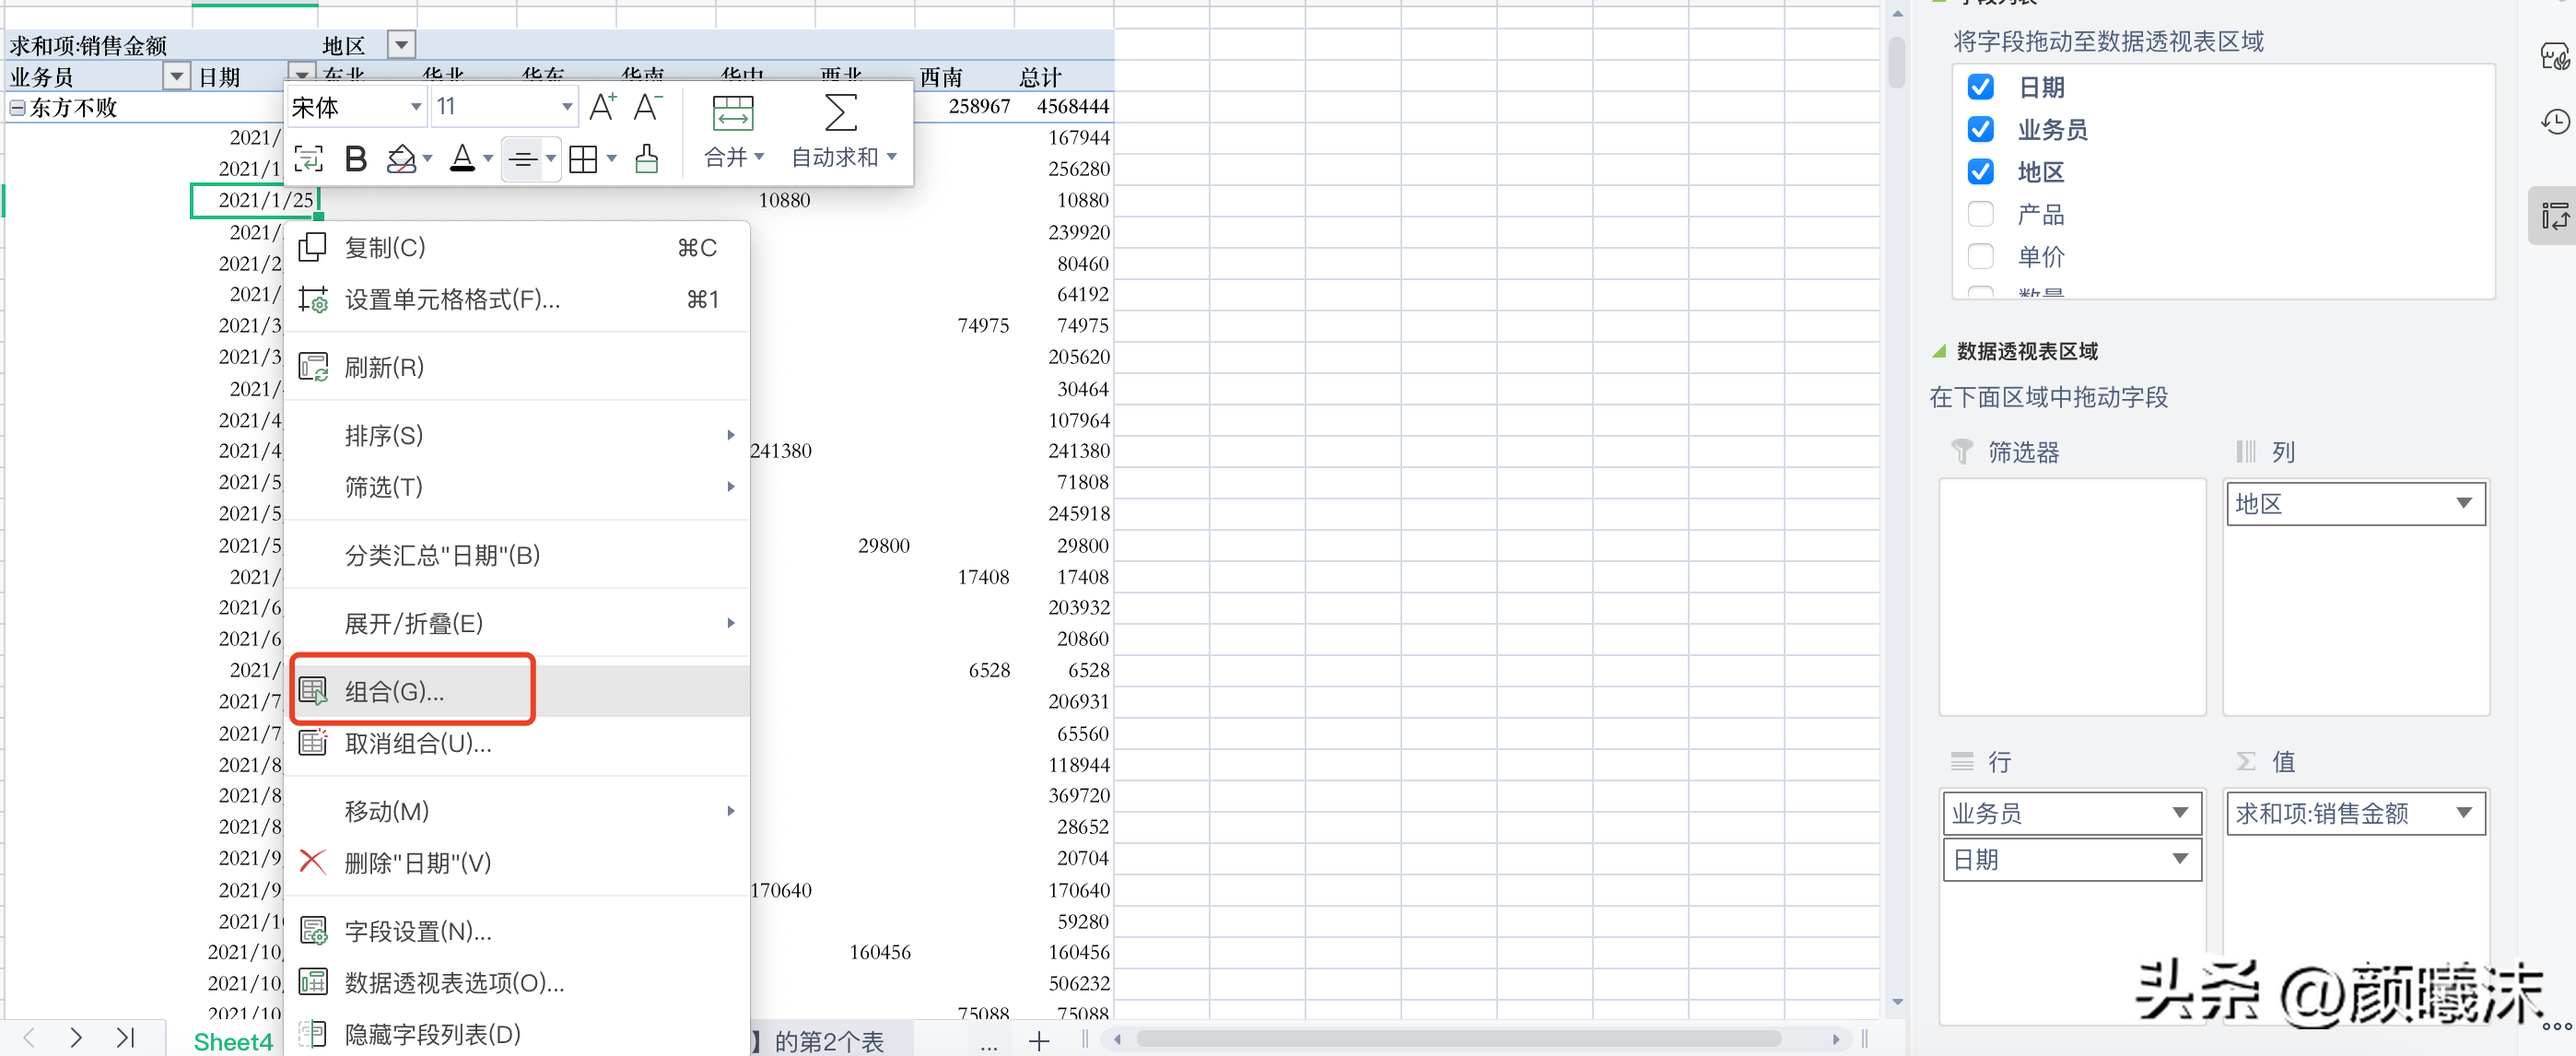Click the 字段设置(N)... menu icon
The height and width of the screenshot is (1056, 2576).
tap(313, 931)
